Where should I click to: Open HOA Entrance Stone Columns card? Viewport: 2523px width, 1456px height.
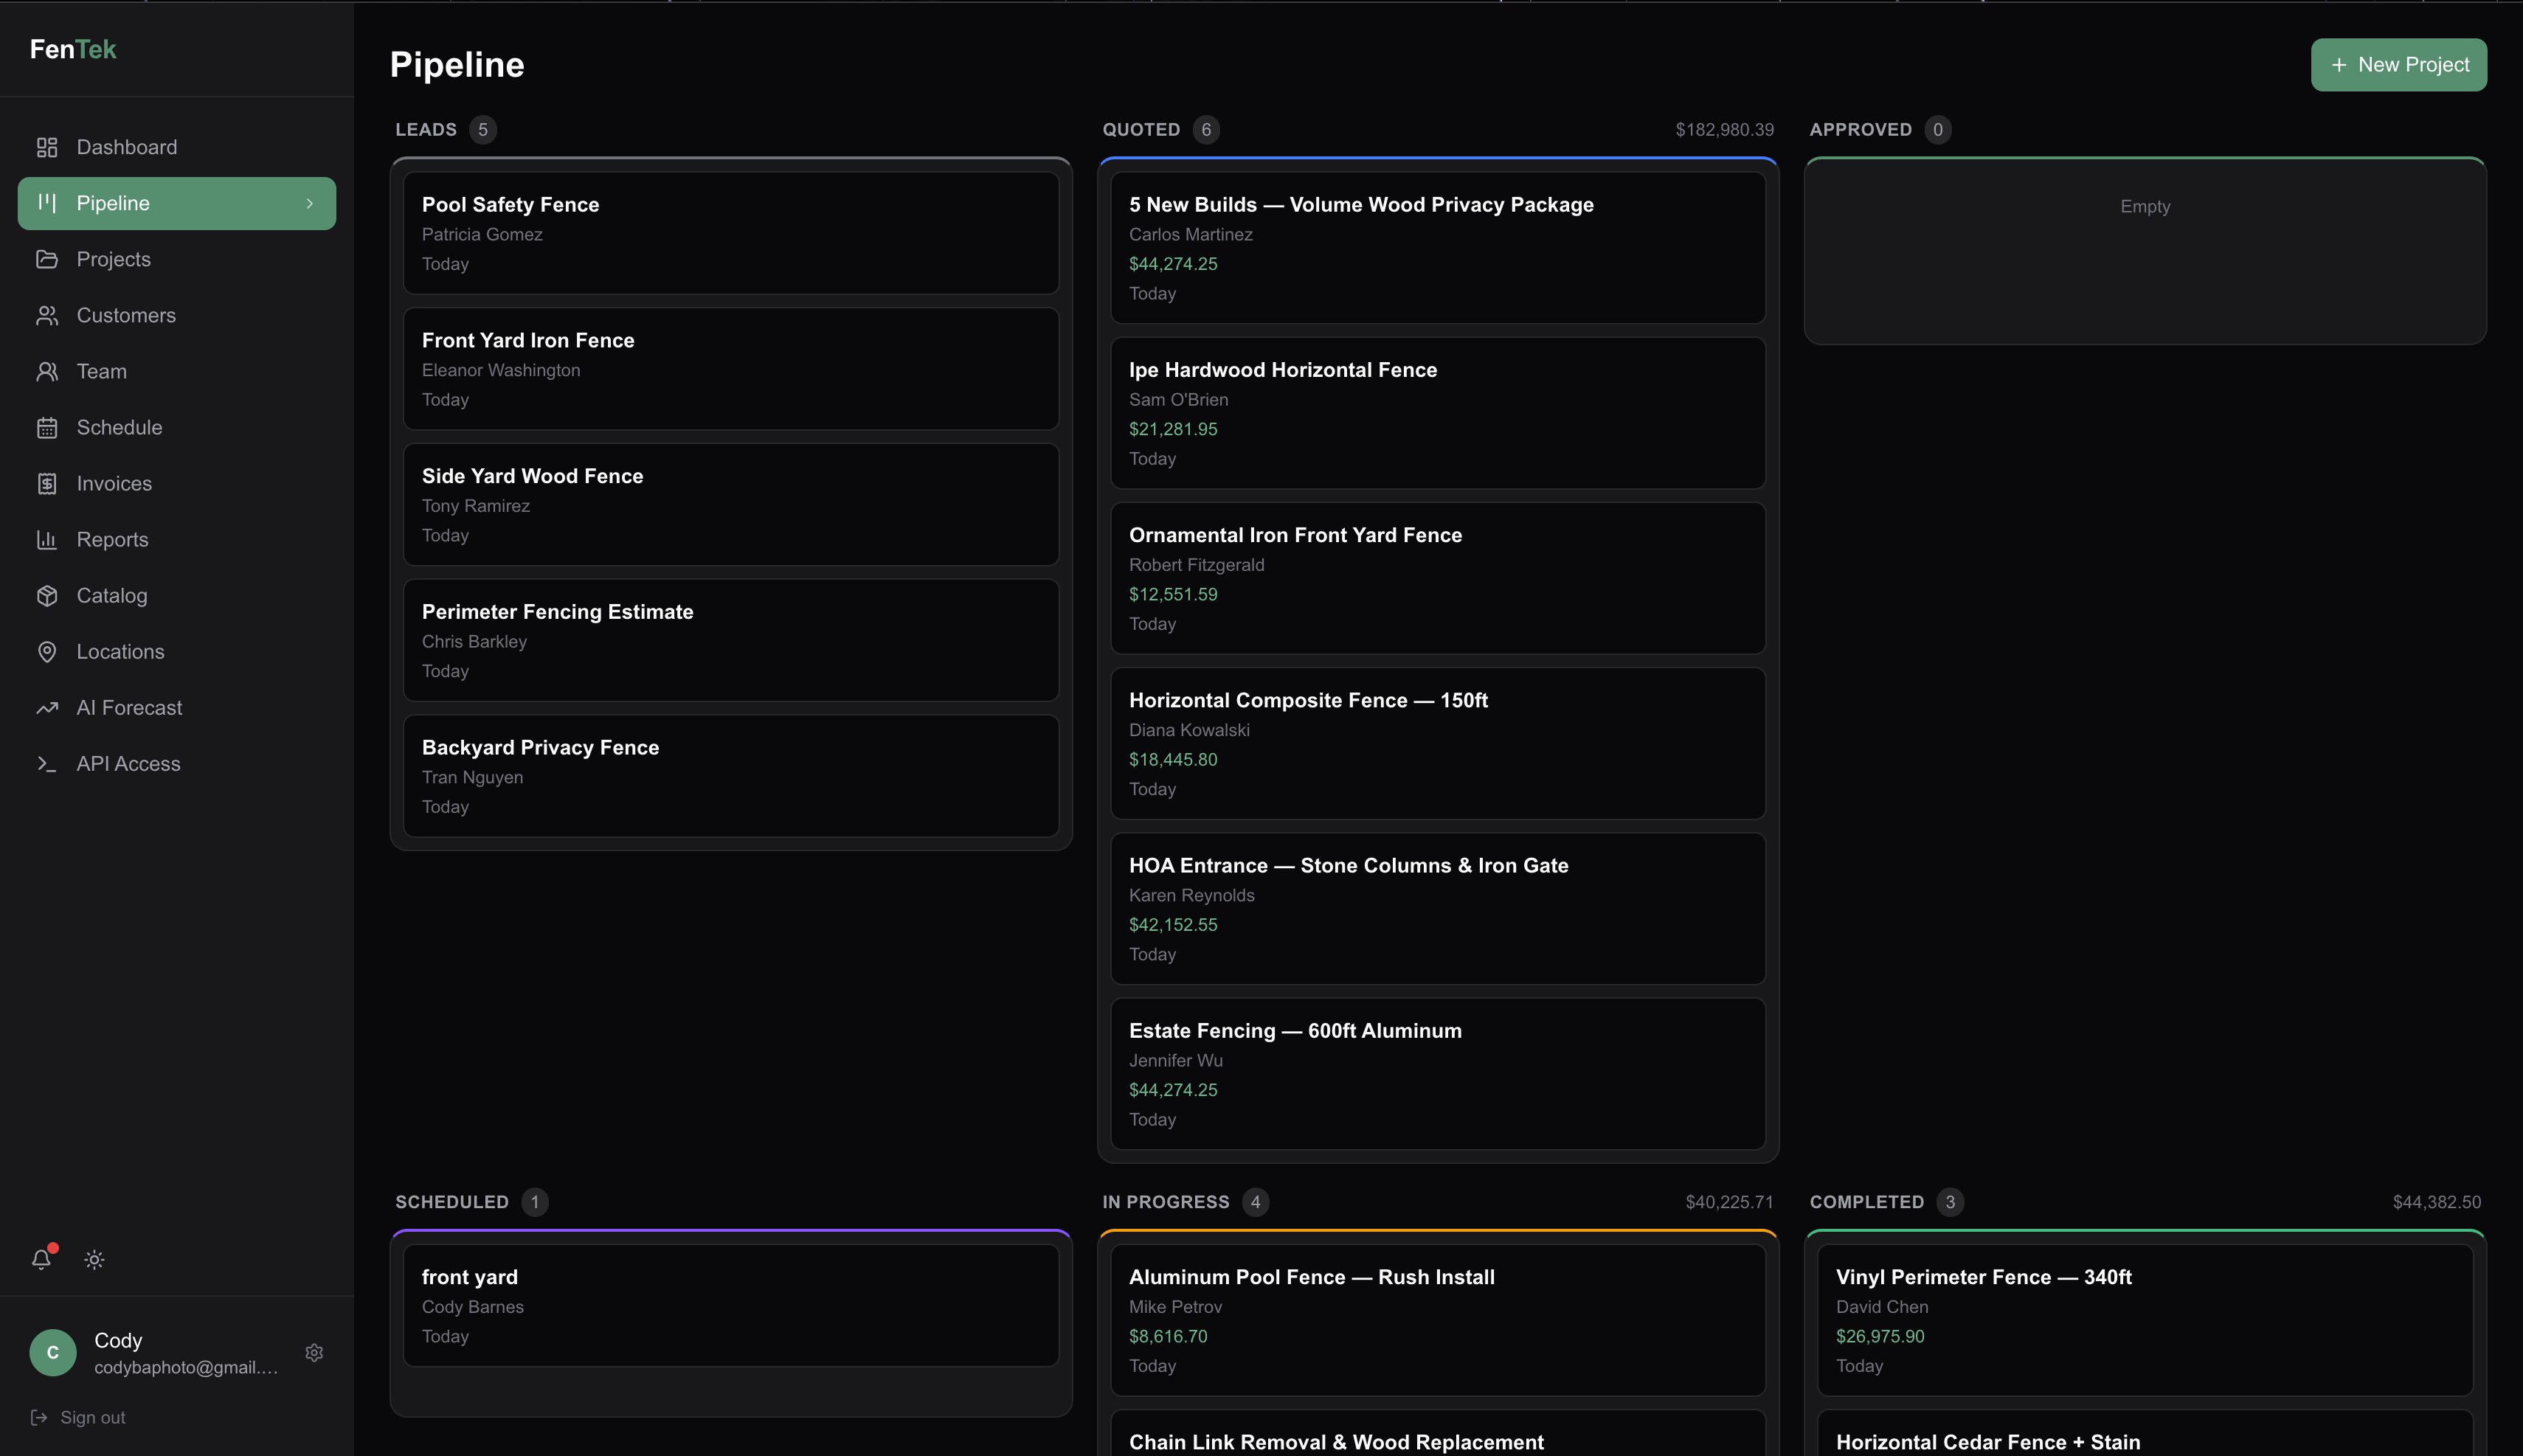click(1438, 908)
